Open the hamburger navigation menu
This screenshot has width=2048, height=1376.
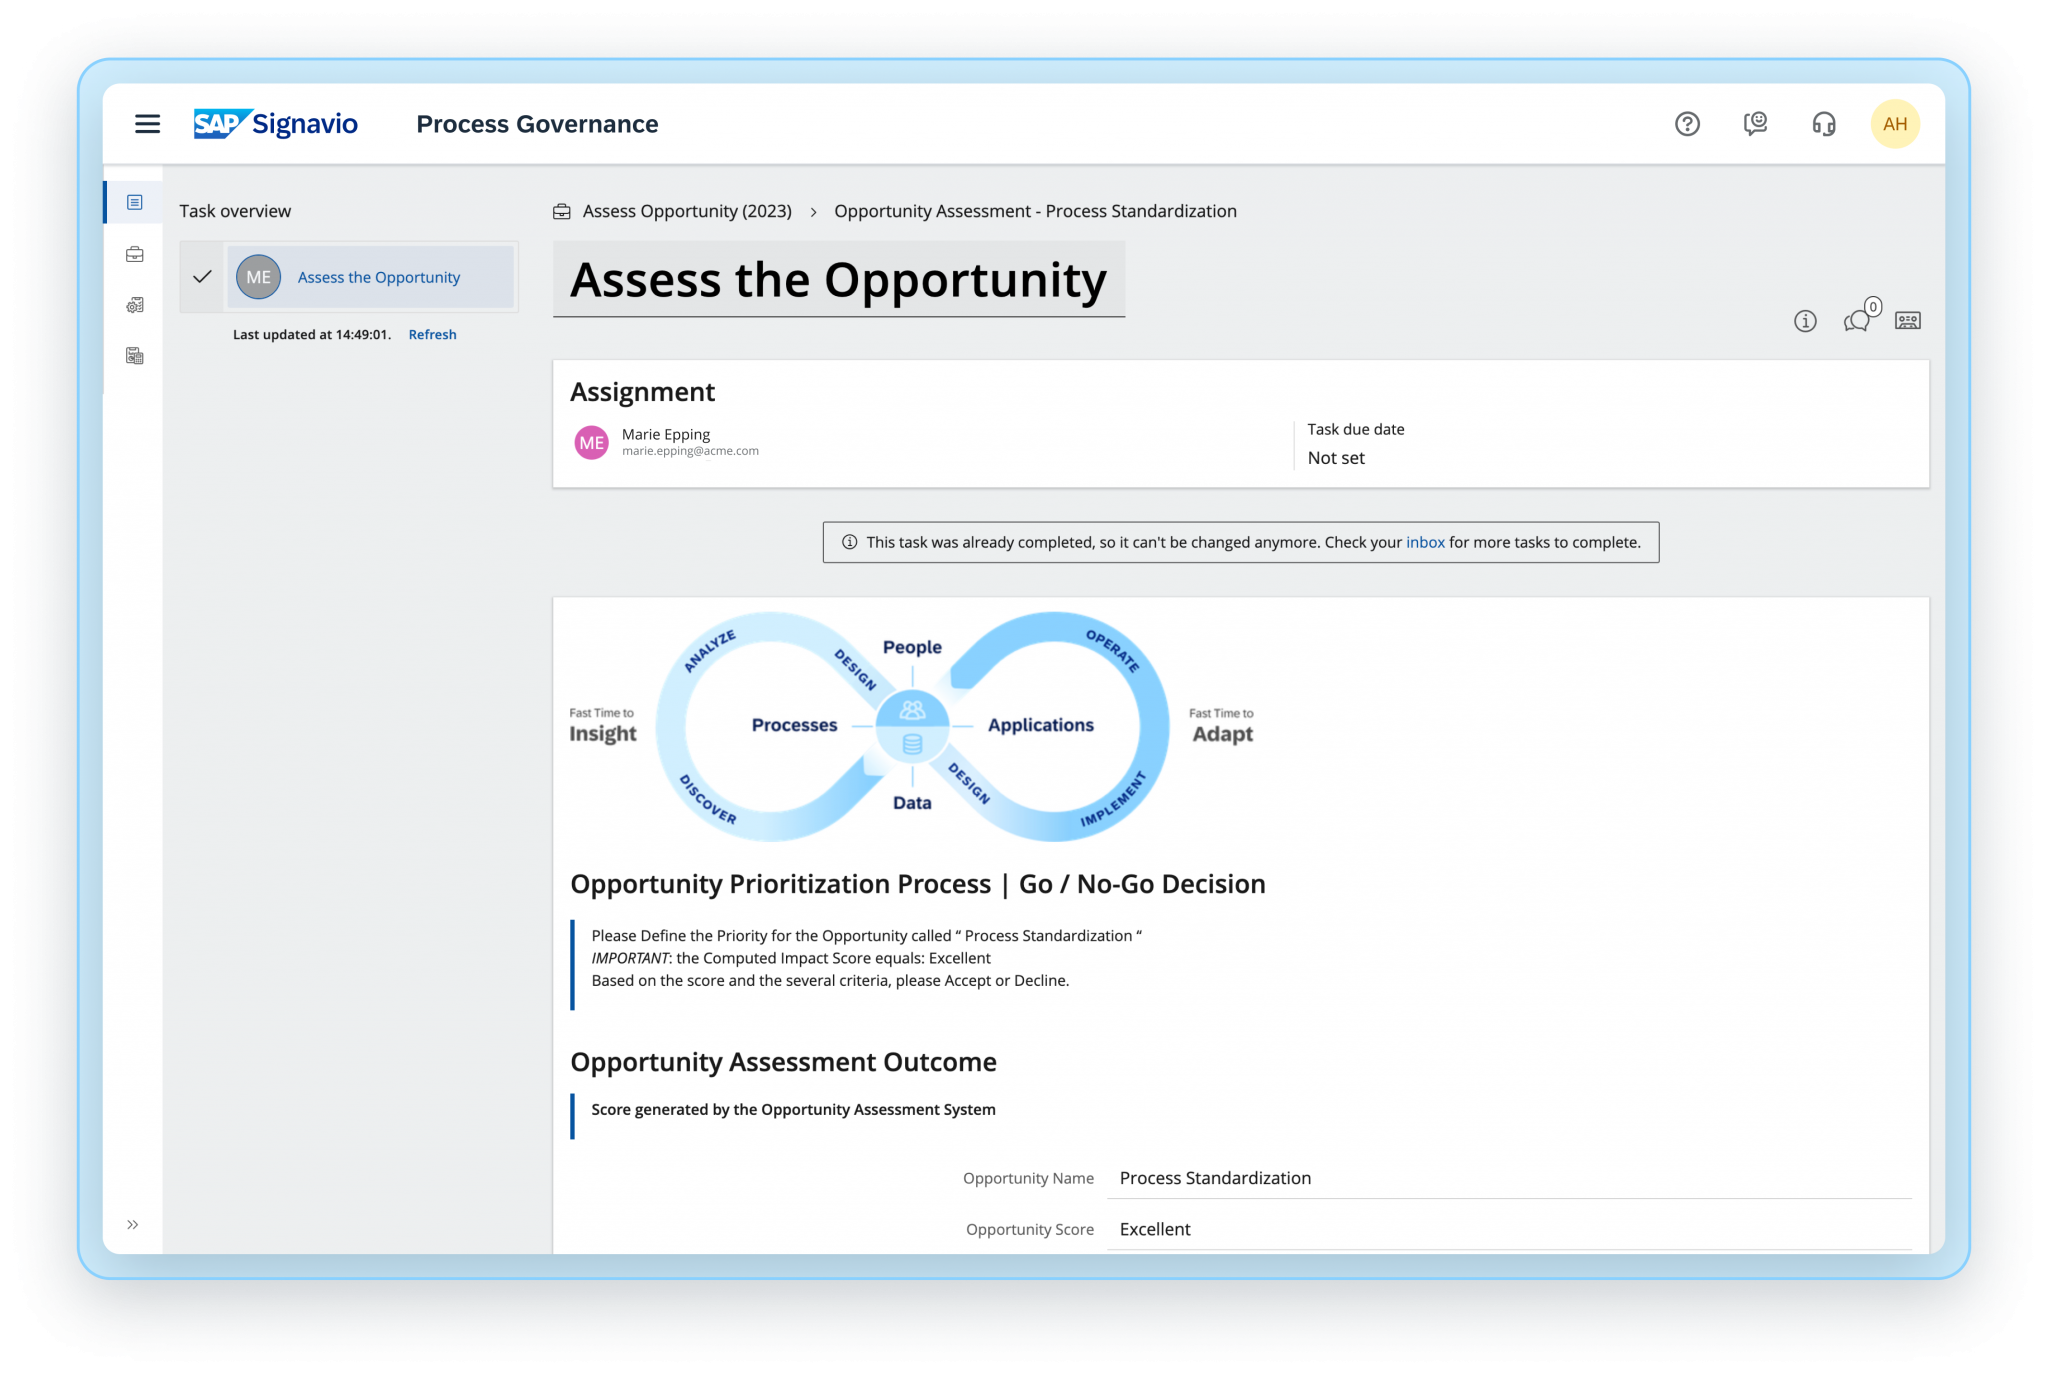pos(147,123)
